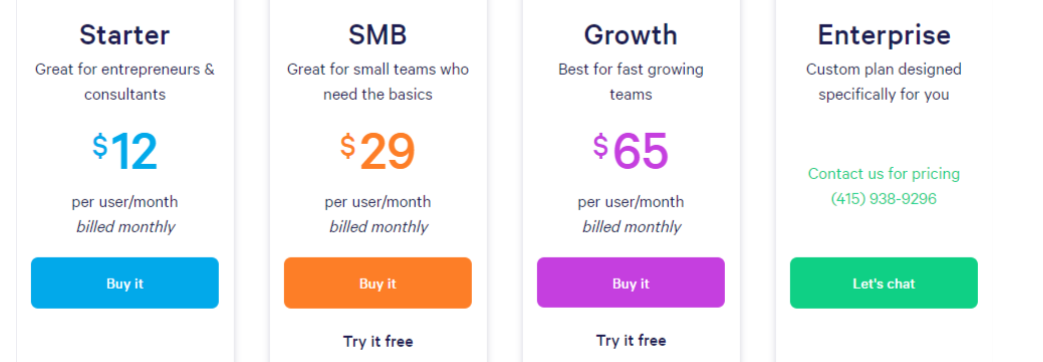Click the $29 price in SMB card
The height and width of the screenshot is (362, 1043).
(x=378, y=151)
